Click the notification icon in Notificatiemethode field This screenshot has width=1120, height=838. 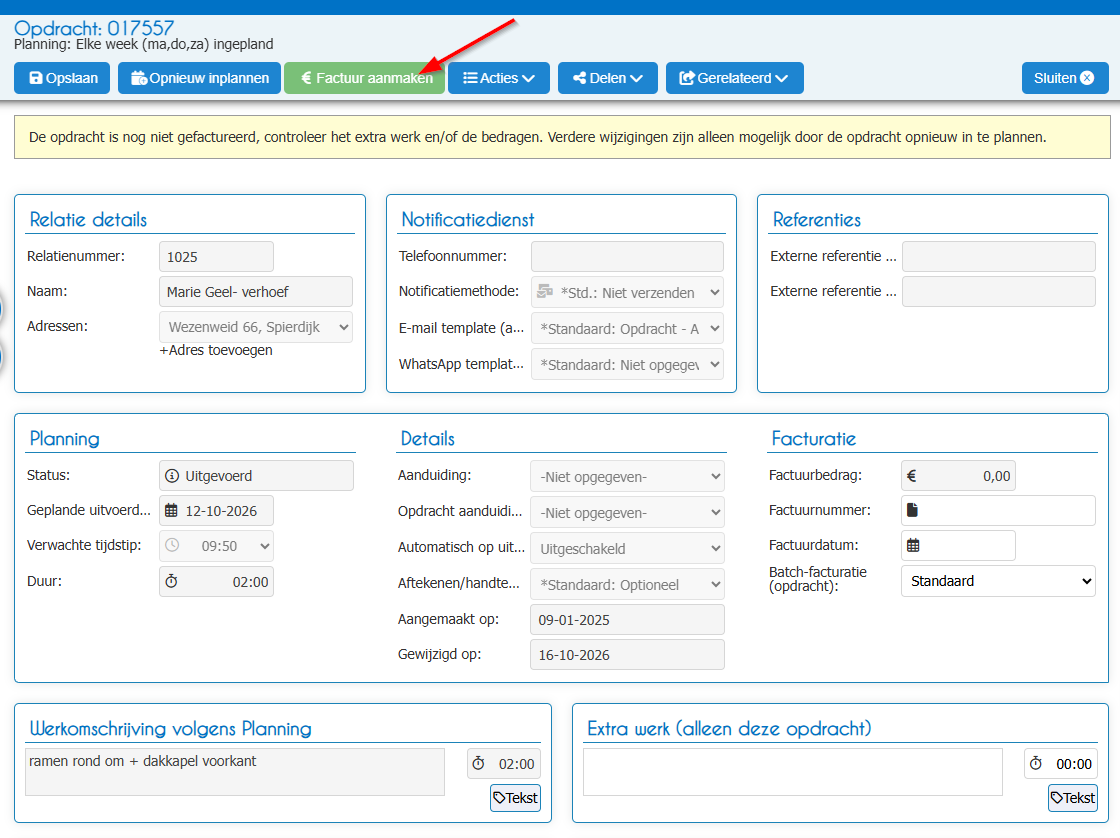click(545, 291)
